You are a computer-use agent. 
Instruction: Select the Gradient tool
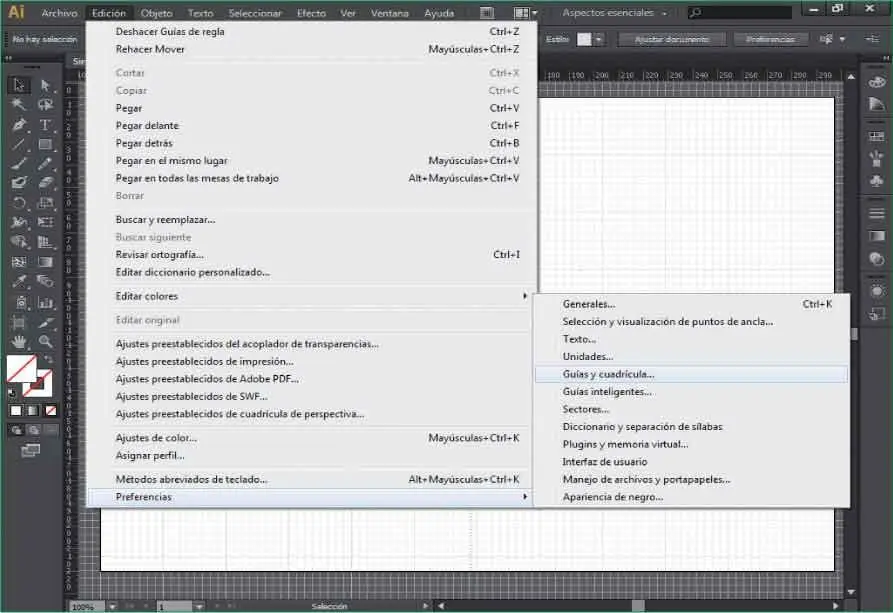pyautogui.click(x=46, y=262)
